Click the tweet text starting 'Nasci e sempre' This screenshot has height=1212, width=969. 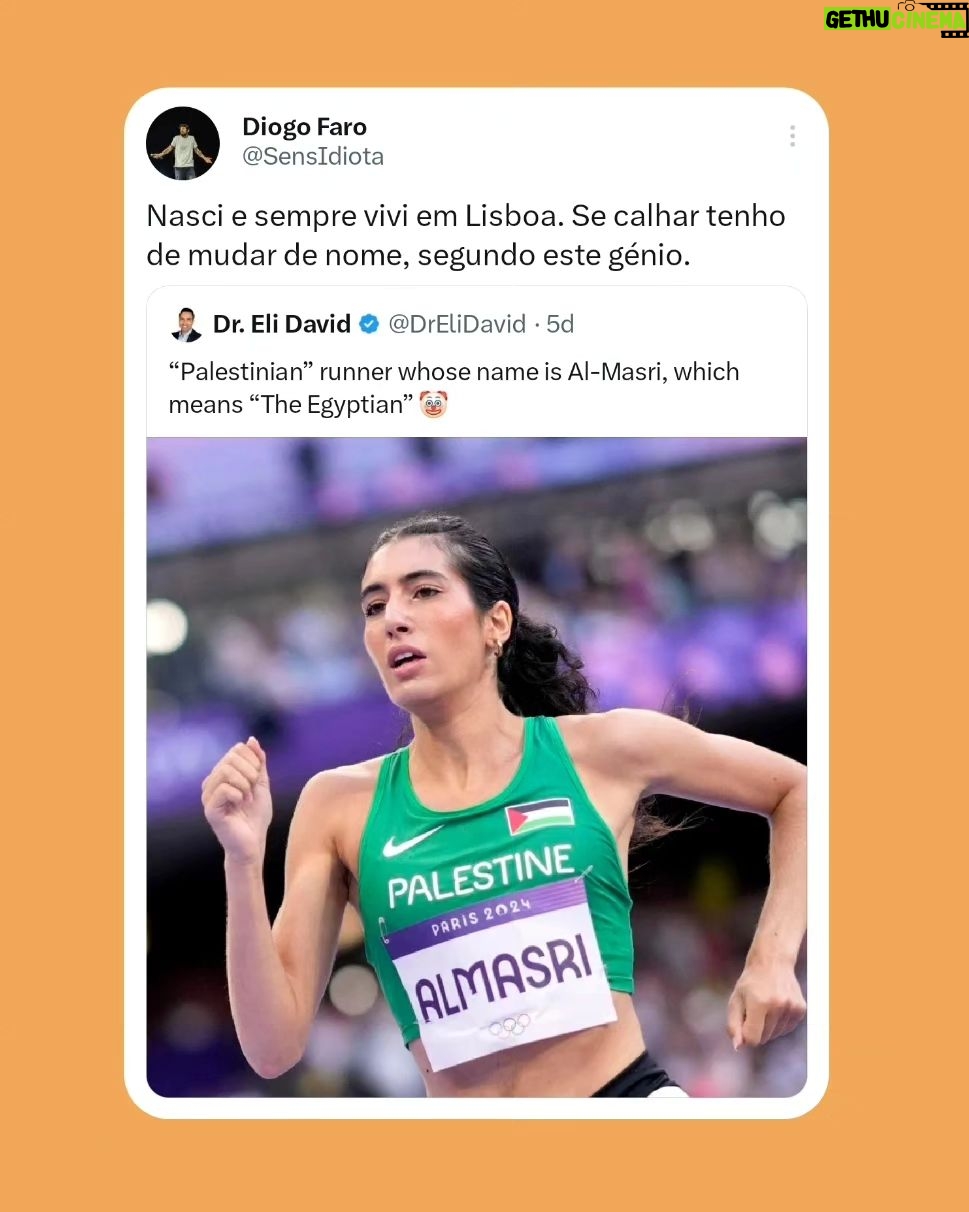coord(466,236)
